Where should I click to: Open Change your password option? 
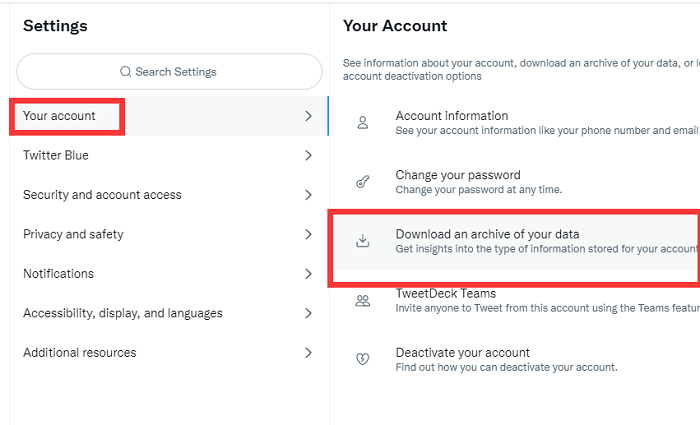(458, 176)
